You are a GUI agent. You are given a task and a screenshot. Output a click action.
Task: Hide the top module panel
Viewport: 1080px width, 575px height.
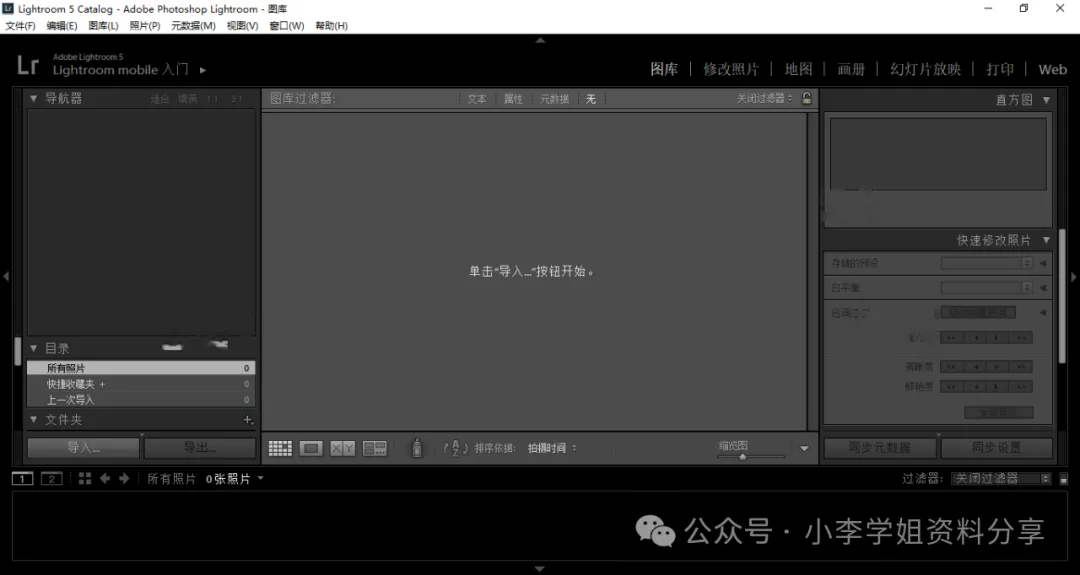click(540, 41)
